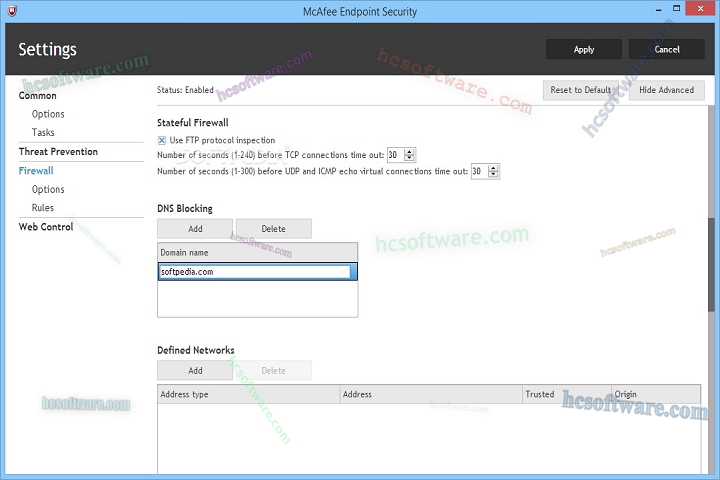Sort by Origin column header
This screenshot has height=480, width=720.
click(656, 395)
